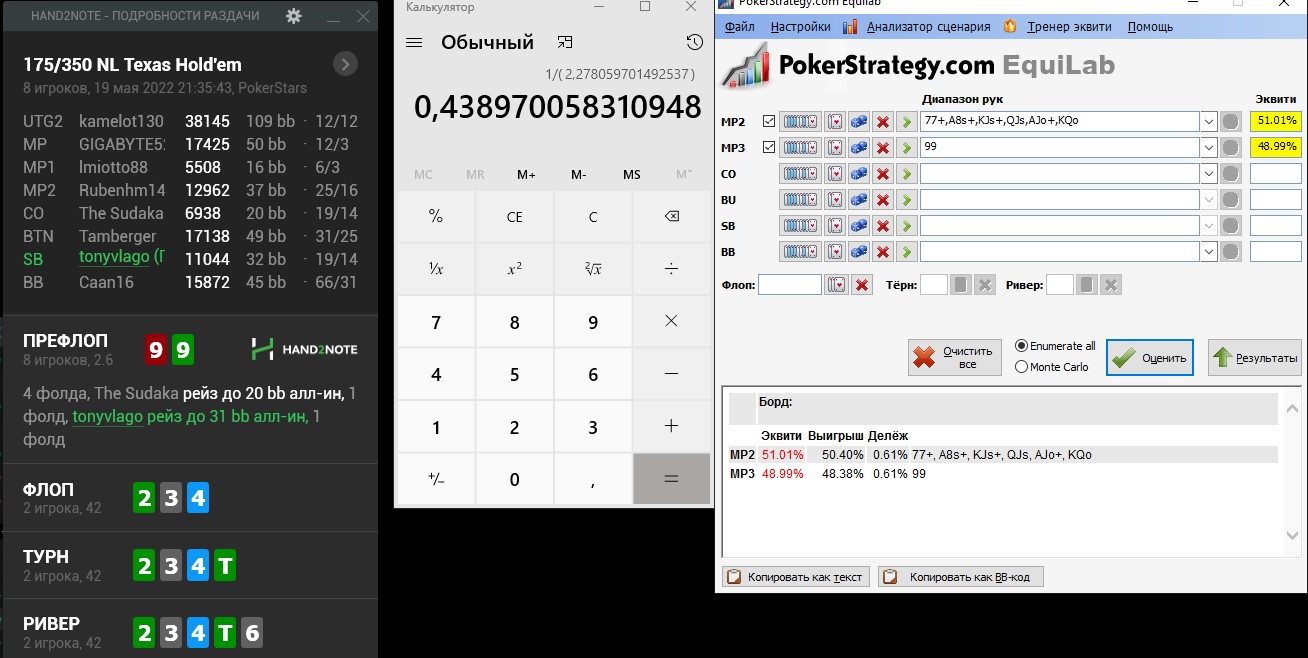Click Оценить button
This screenshot has width=1308, height=658.
tap(1150, 357)
